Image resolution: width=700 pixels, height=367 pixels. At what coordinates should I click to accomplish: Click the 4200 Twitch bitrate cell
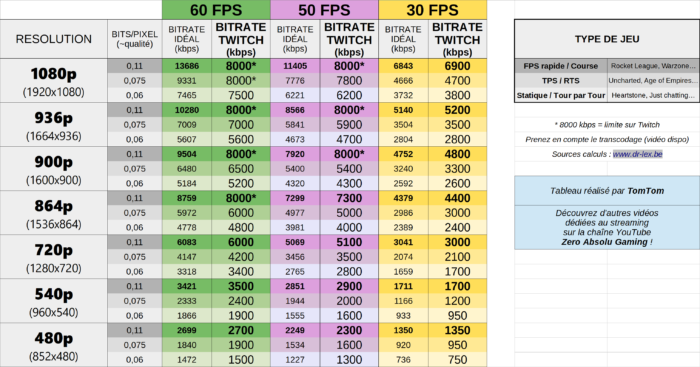point(241,257)
